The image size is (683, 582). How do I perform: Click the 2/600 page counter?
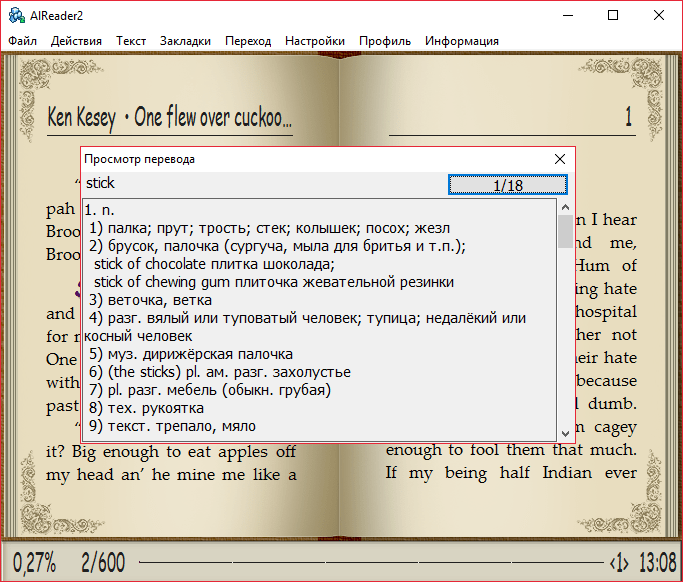tap(103, 562)
